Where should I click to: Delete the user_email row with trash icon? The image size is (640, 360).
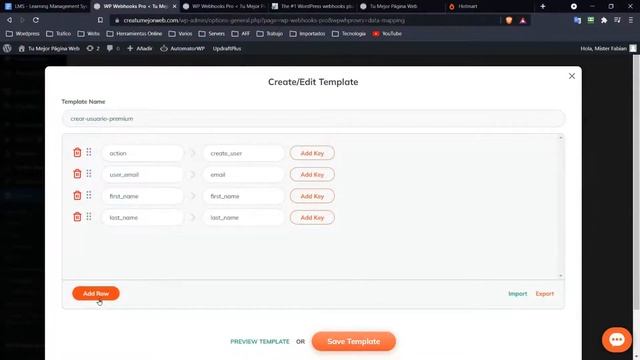point(77,174)
